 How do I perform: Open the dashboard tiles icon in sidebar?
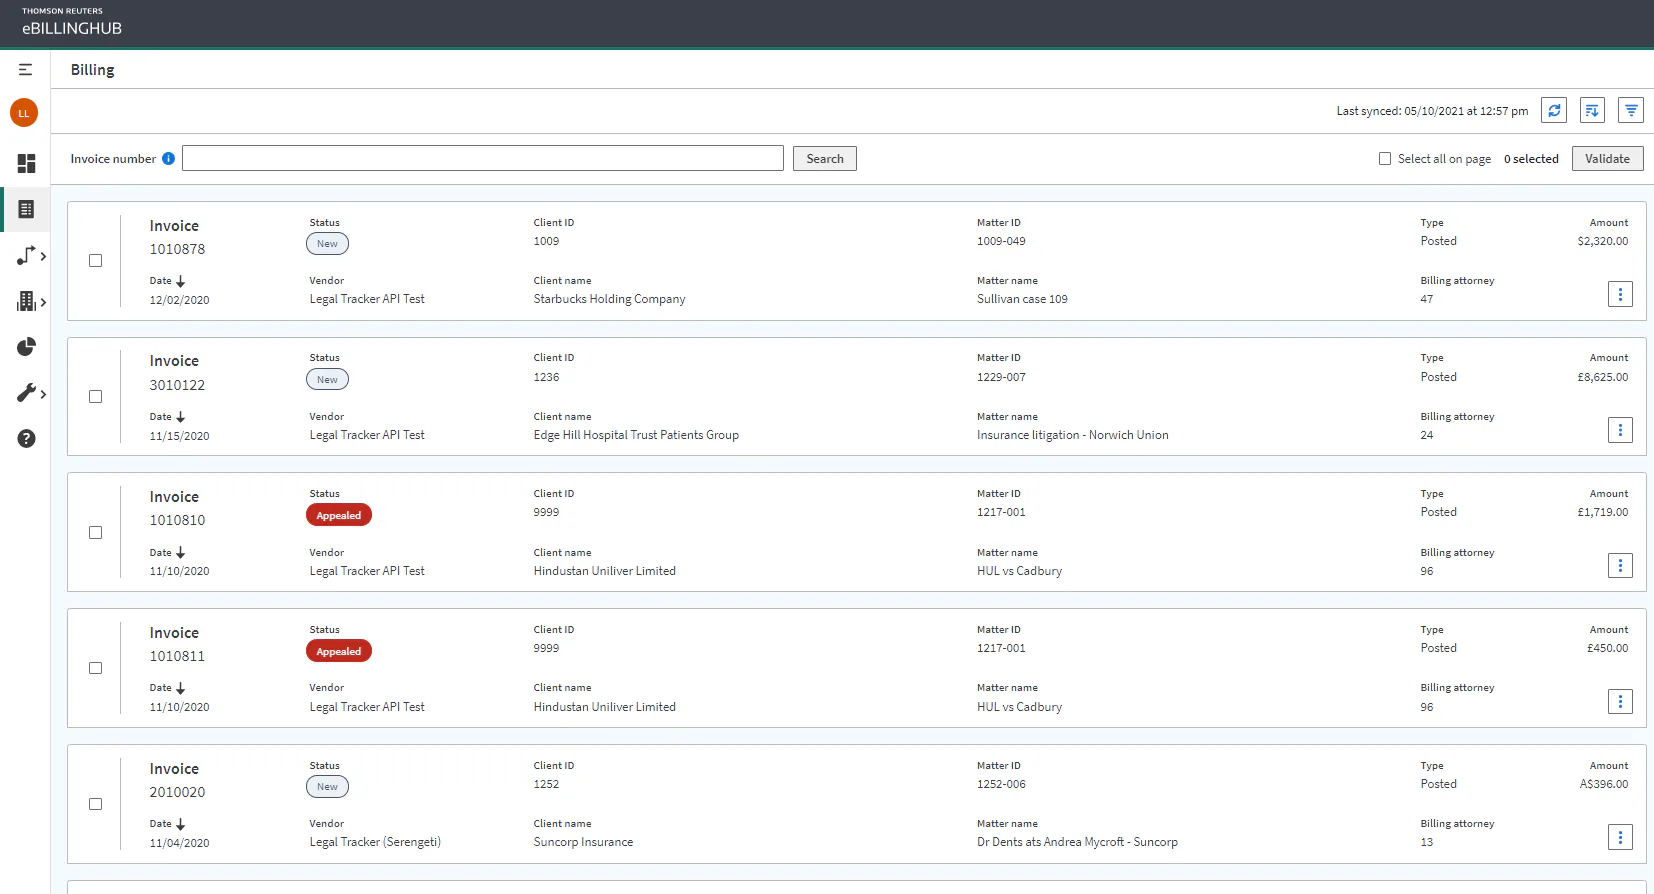tap(26, 163)
